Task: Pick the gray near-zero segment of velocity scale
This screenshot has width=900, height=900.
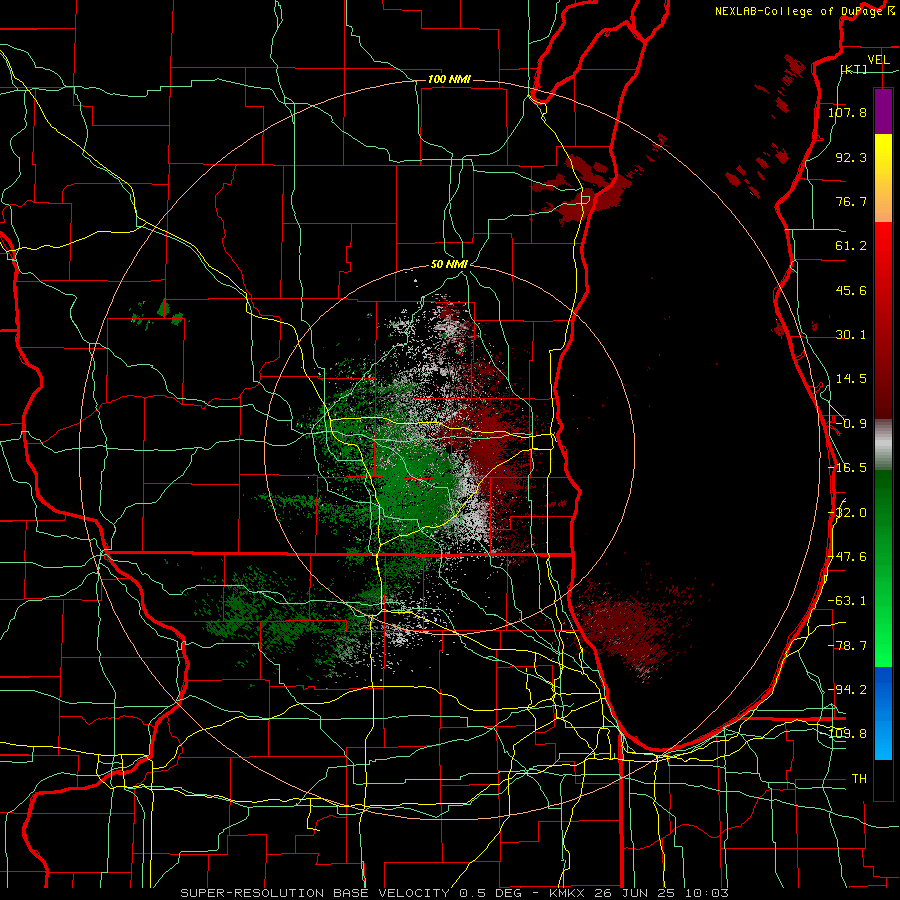Action: tap(883, 445)
